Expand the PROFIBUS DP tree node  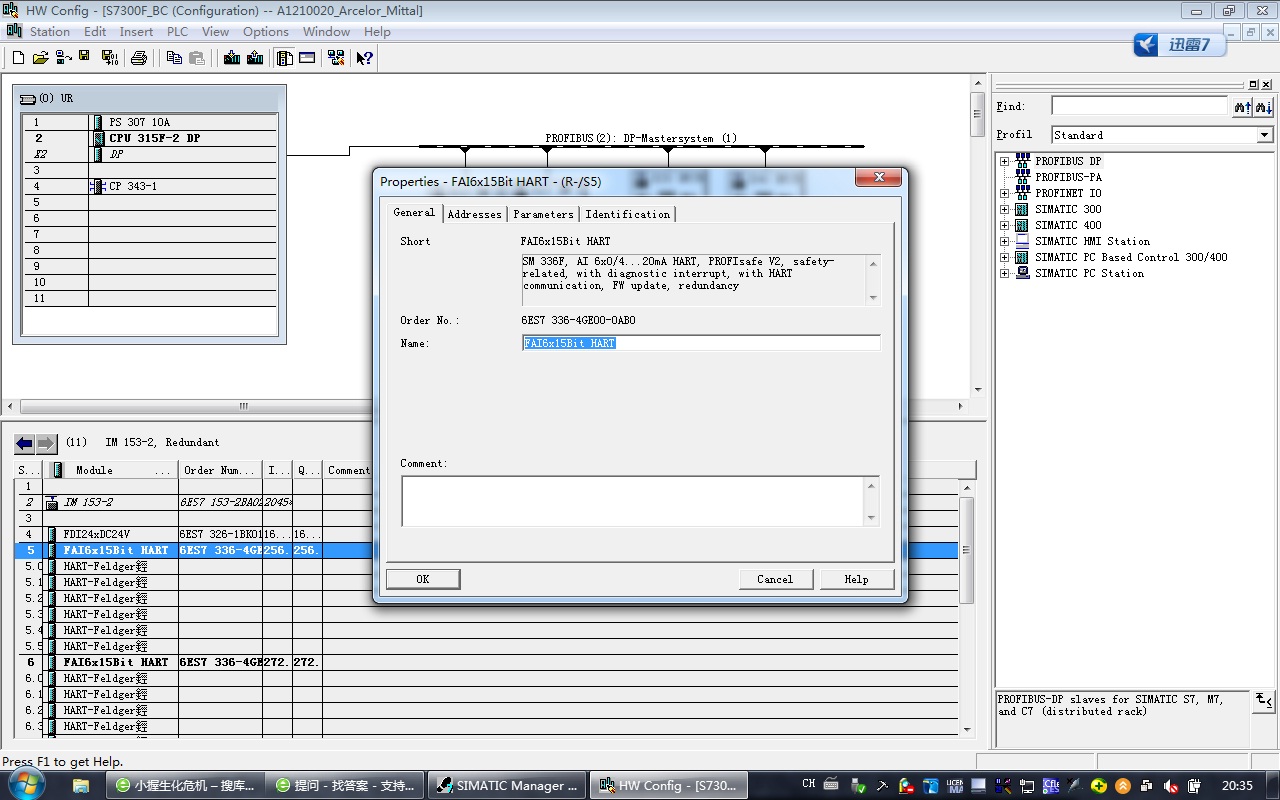(1004, 161)
